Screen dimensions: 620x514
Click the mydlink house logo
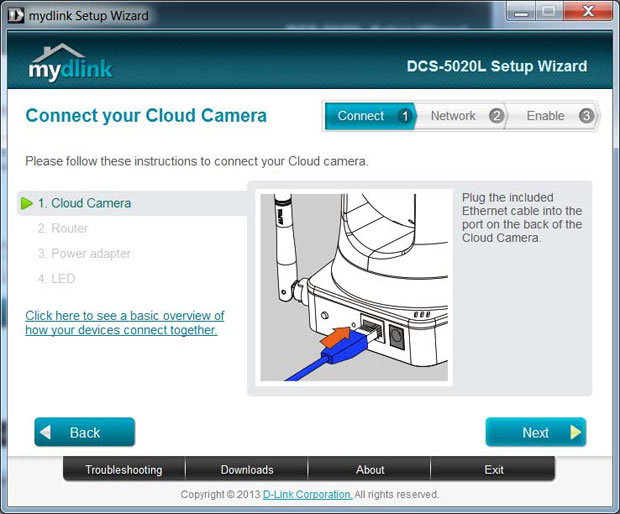click(x=70, y=62)
